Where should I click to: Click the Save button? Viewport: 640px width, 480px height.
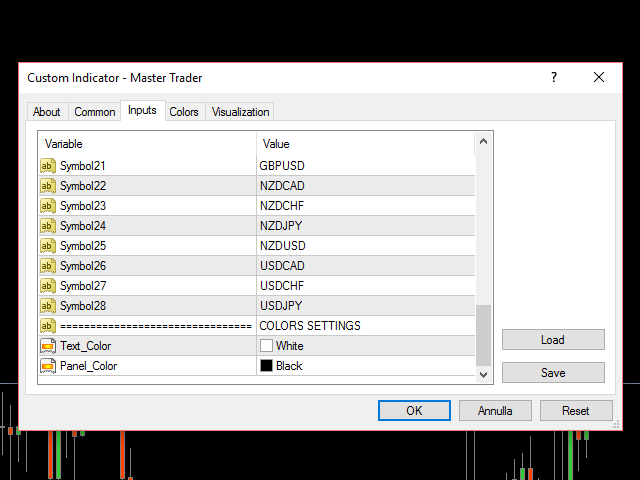(553, 373)
